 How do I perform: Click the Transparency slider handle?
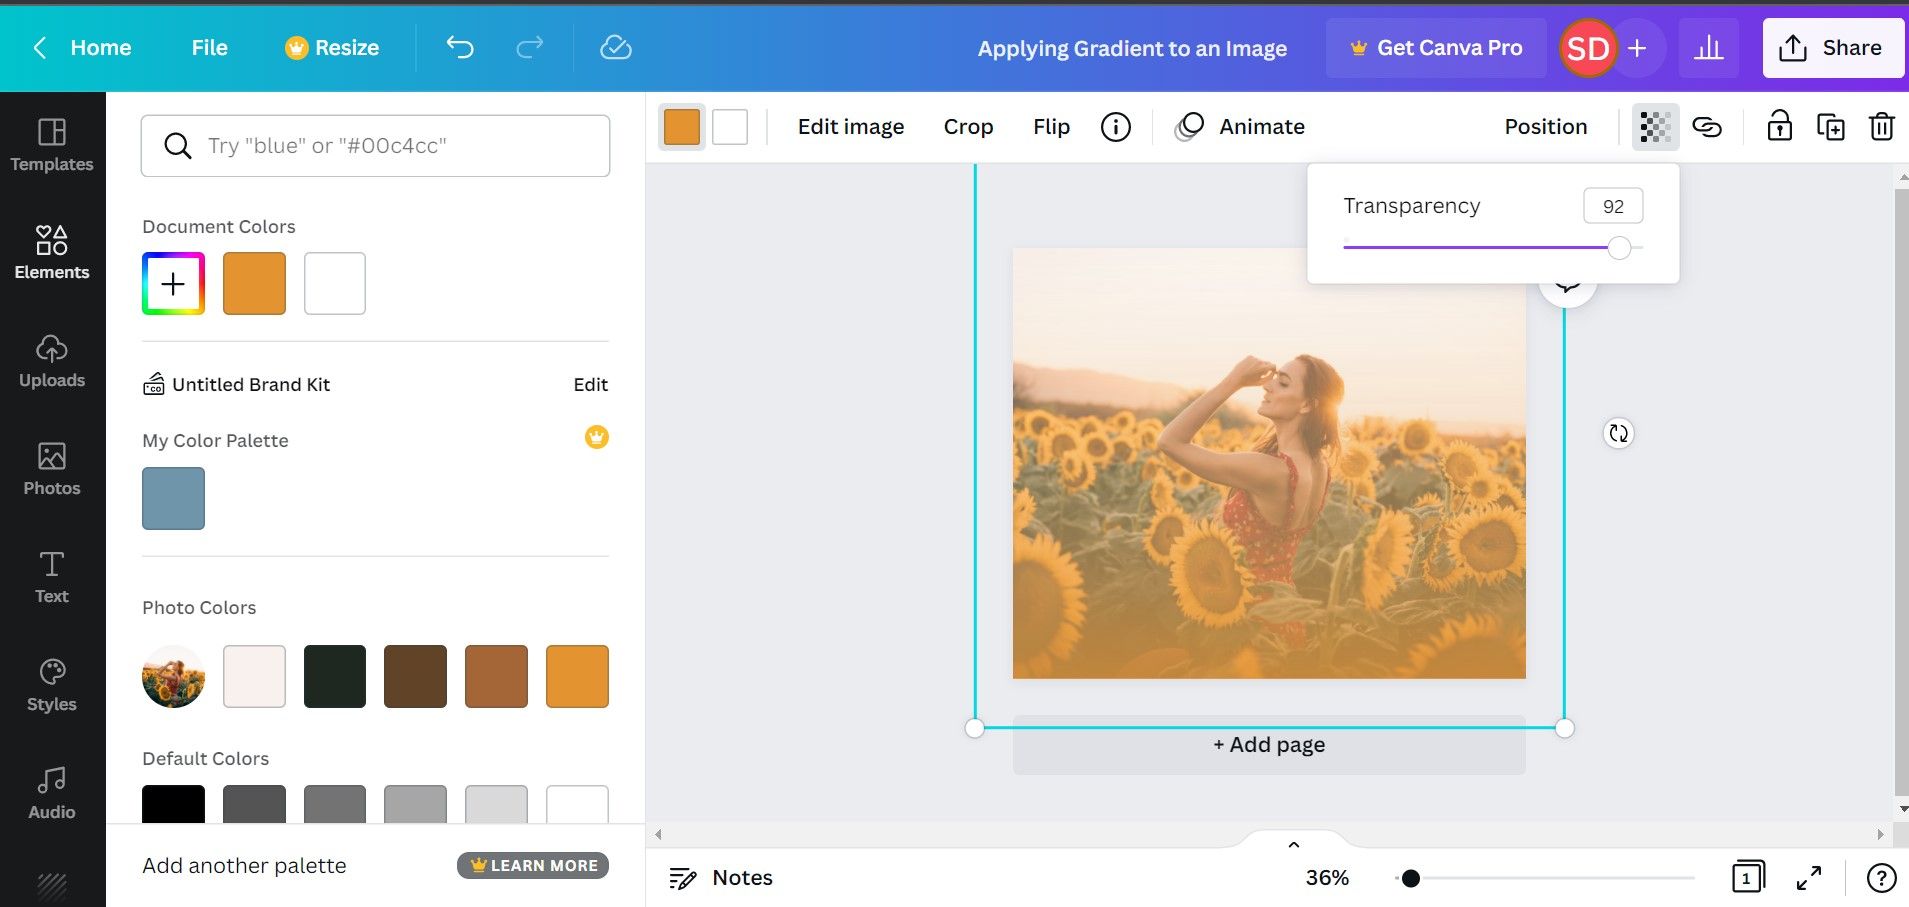pyautogui.click(x=1619, y=247)
